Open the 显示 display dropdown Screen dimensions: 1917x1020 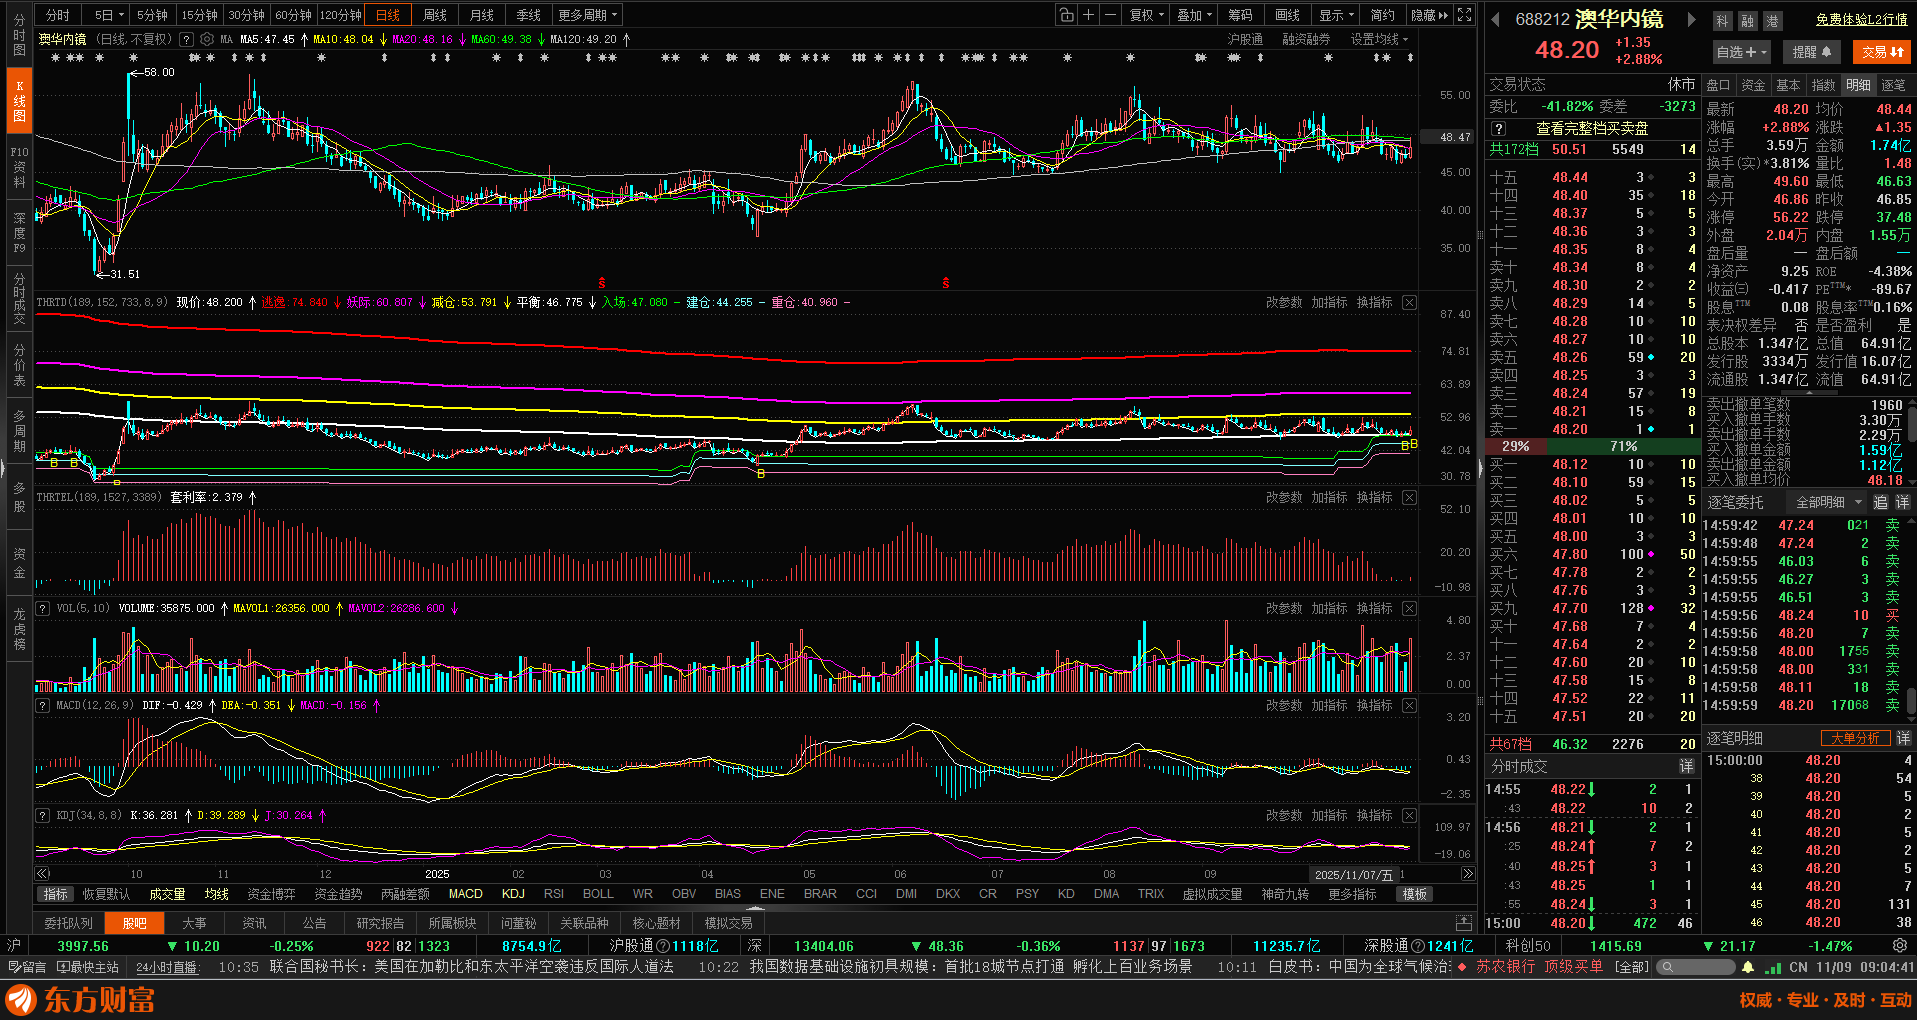pos(1336,15)
